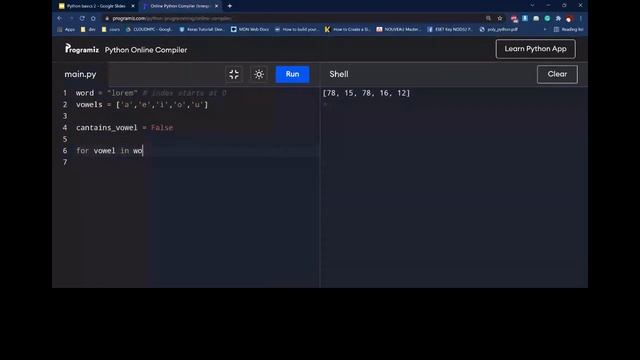
Task: Open the Apps bookmarks shortcut
Action: coord(66,29)
